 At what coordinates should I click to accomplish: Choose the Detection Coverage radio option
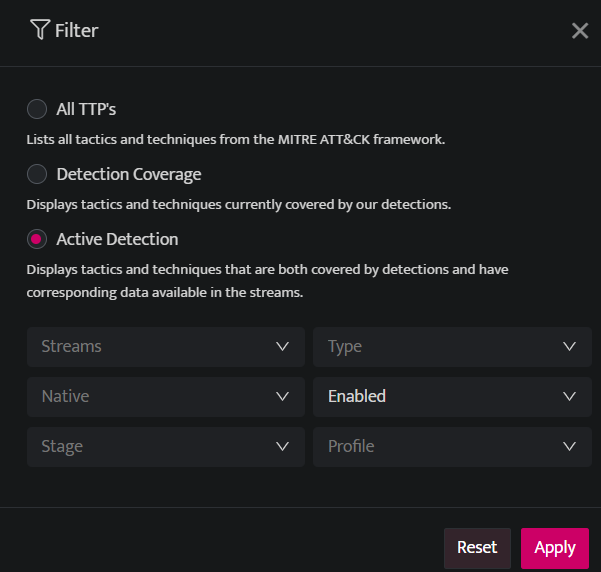[x=37, y=174]
